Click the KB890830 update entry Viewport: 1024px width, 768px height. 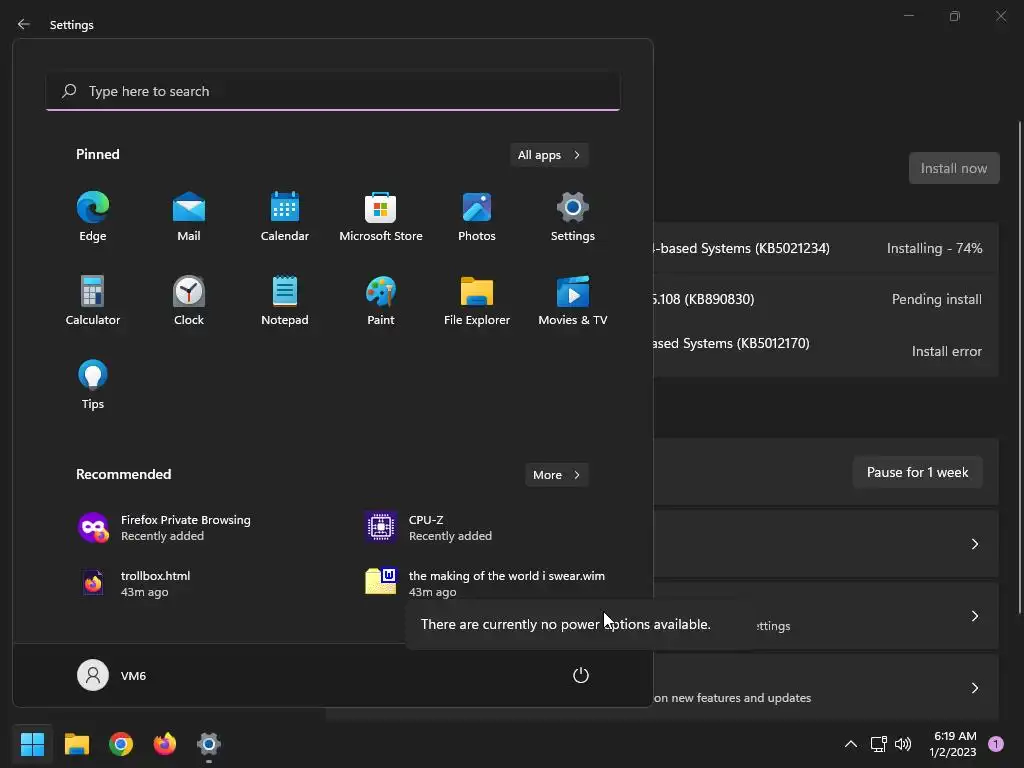(826, 299)
